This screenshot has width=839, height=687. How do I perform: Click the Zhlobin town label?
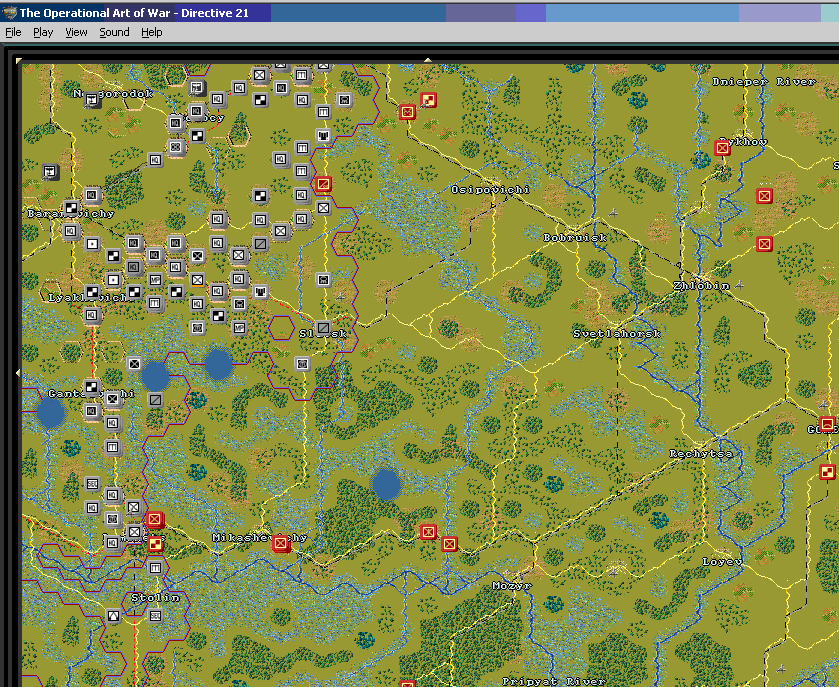(701, 286)
